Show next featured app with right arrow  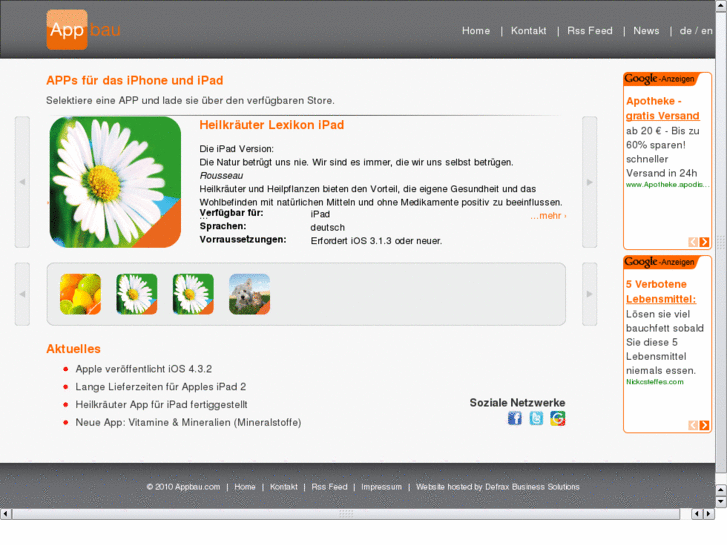[x=590, y=182]
